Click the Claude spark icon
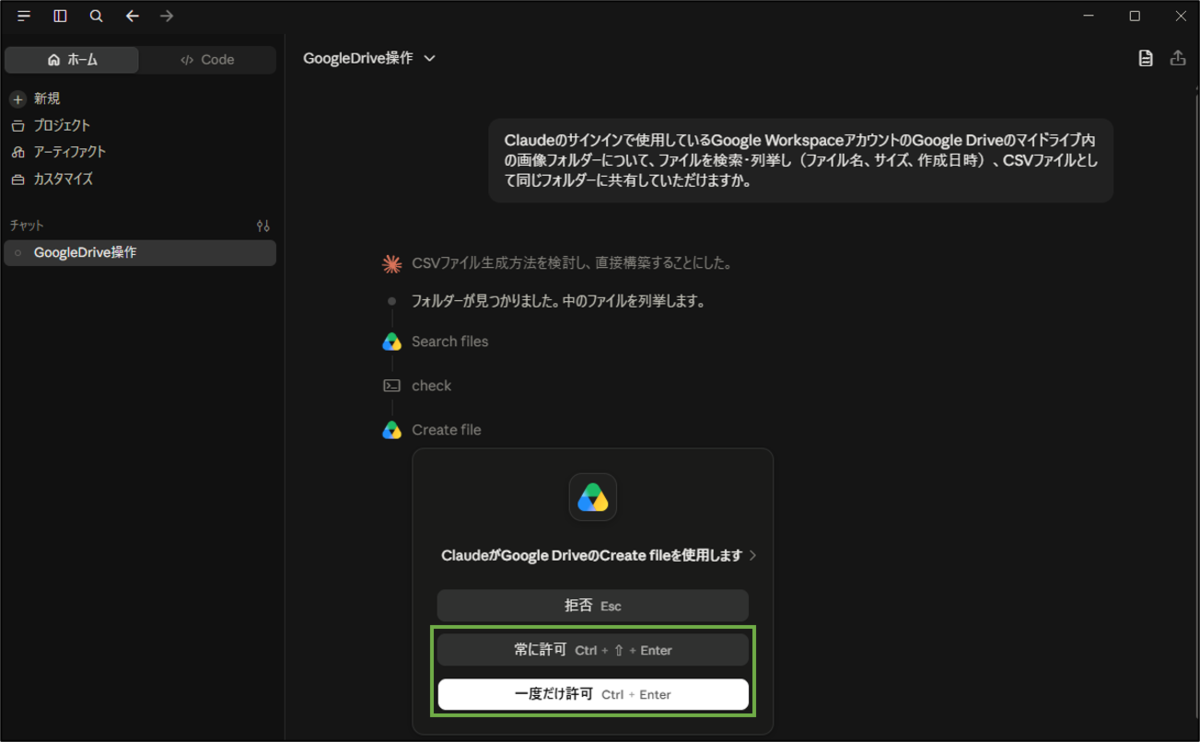The height and width of the screenshot is (742, 1200). 392,264
